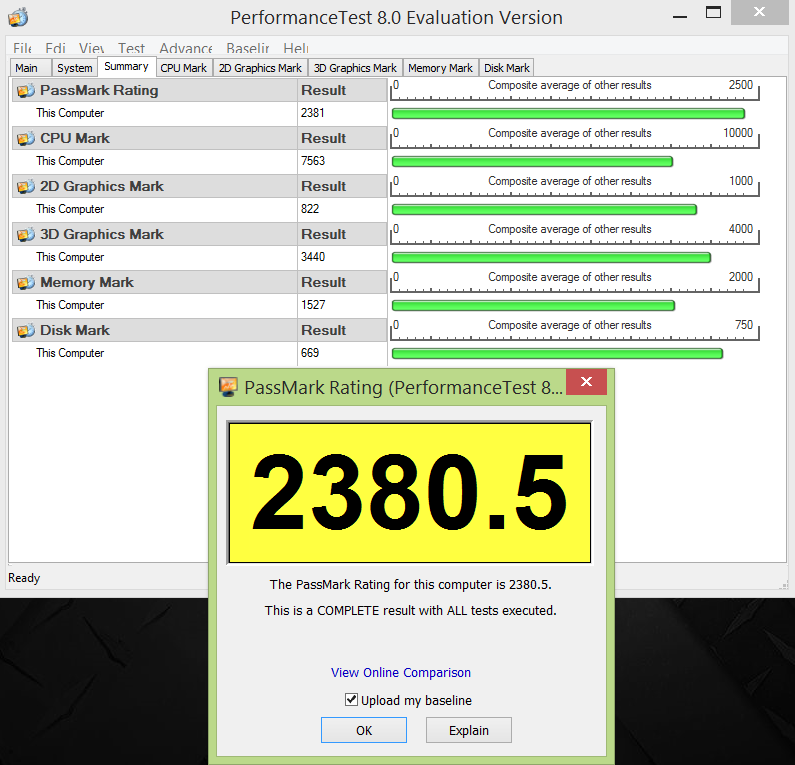Open the 3D Graphics Mark tab

[x=355, y=68]
